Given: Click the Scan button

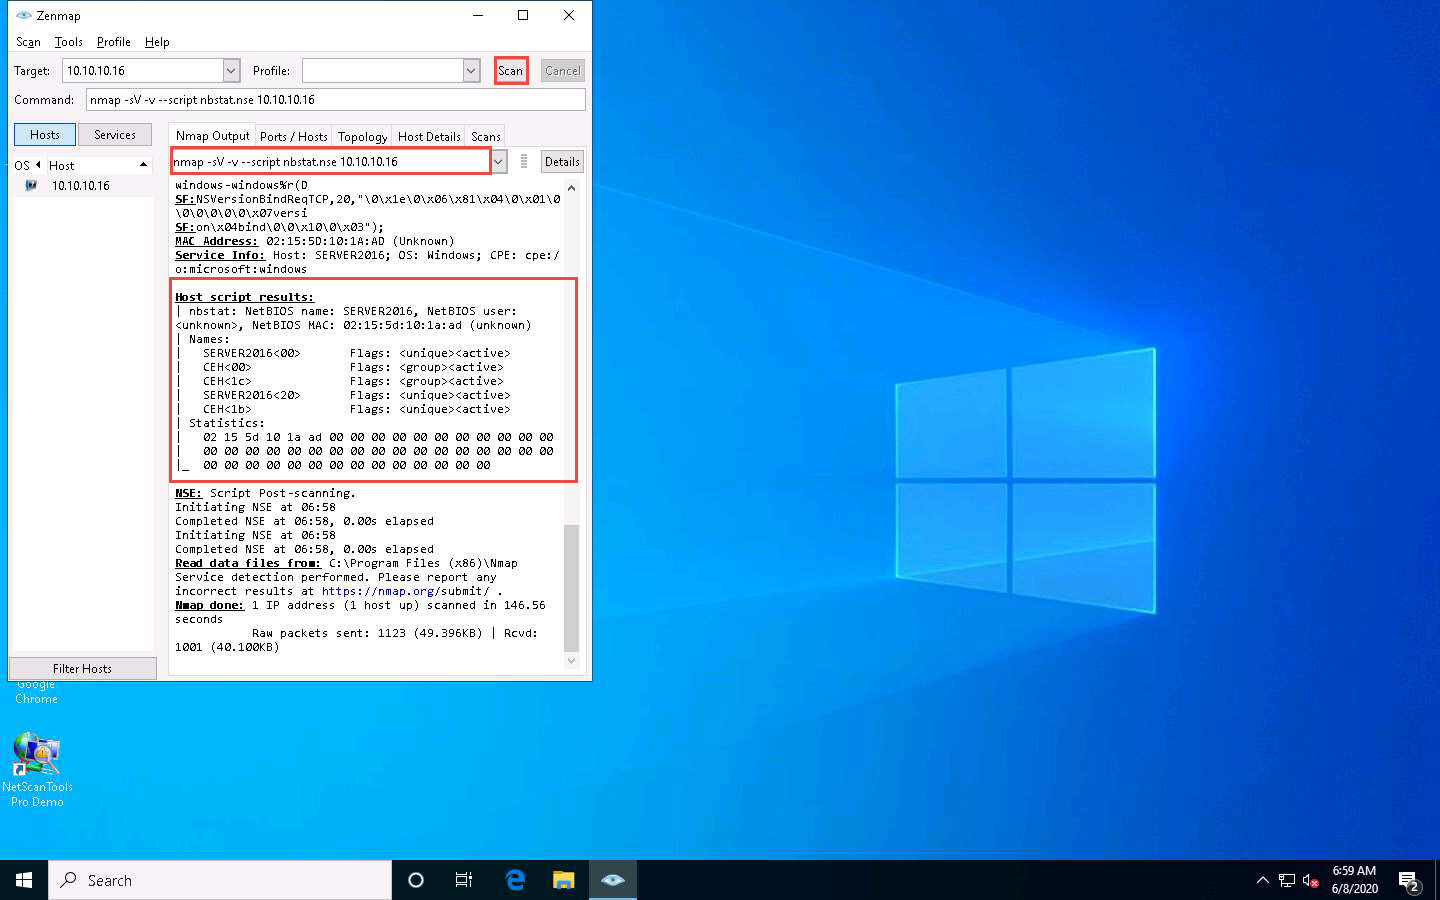Looking at the screenshot, I should [511, 71].
